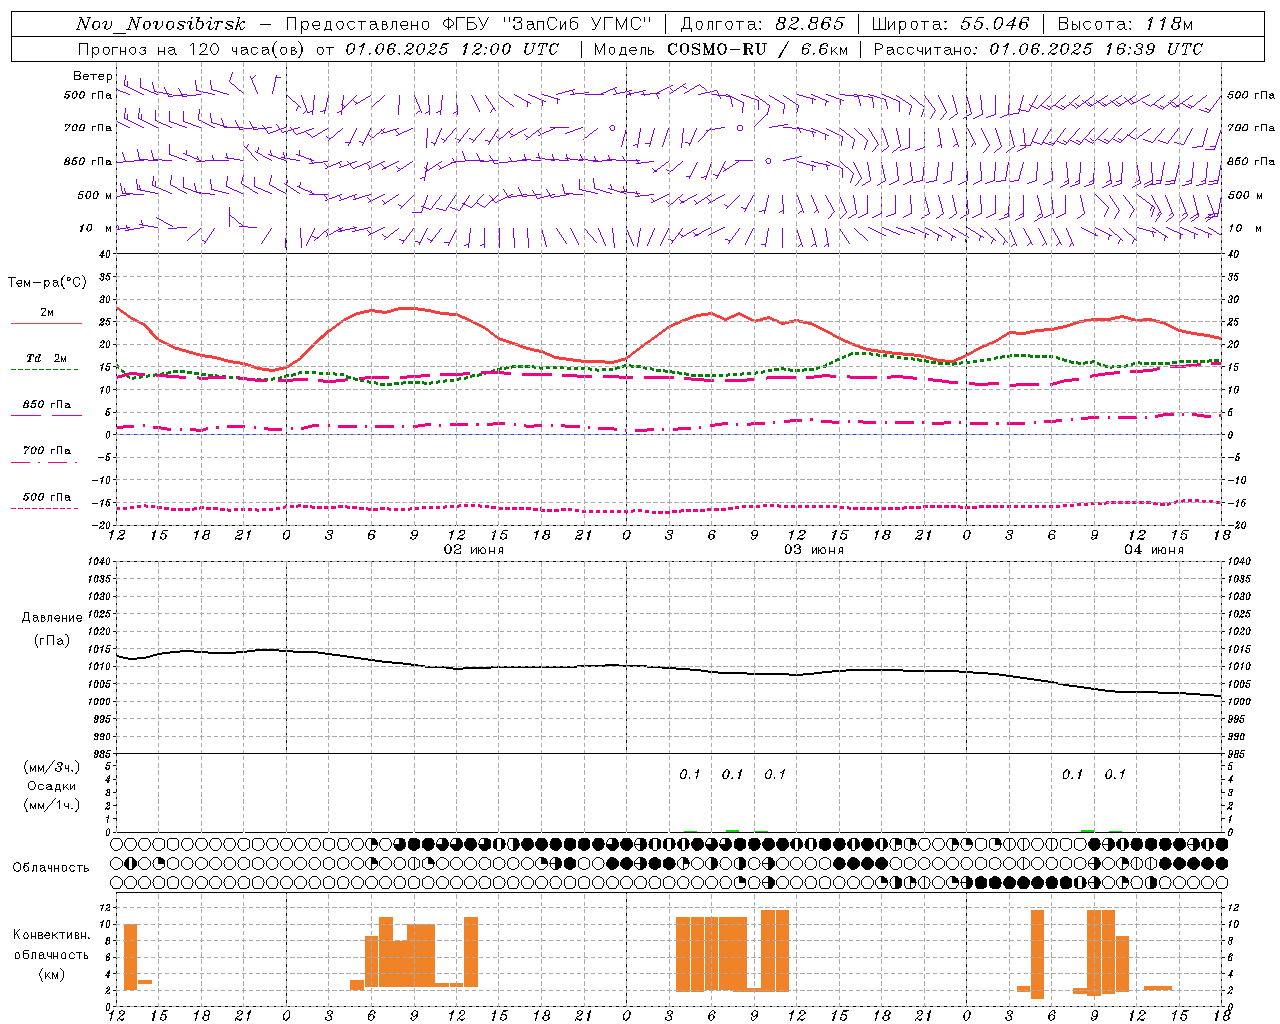Click the '850 гПа' temperature legend label

[x=47, y=405]
